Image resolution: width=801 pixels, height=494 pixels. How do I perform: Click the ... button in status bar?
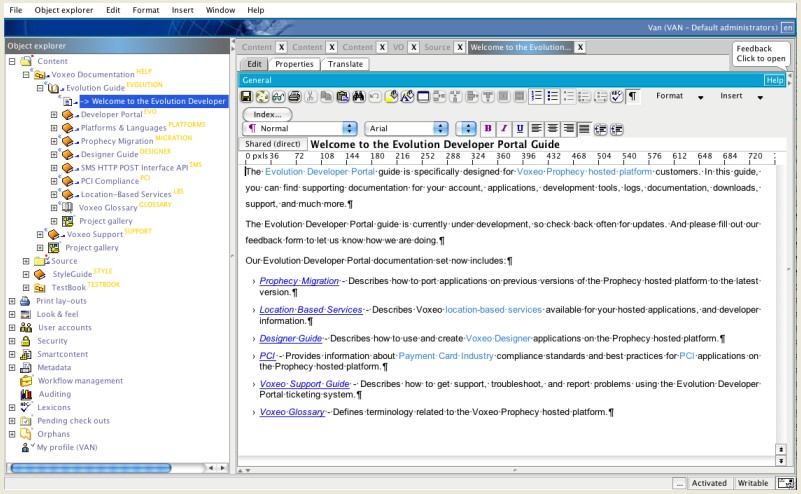(679, 483)
